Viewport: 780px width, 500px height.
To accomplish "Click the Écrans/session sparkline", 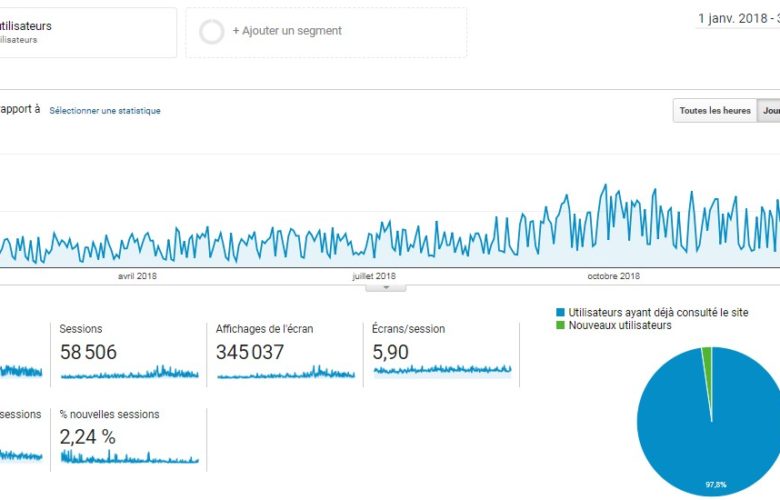I will [x=442, y=371].
